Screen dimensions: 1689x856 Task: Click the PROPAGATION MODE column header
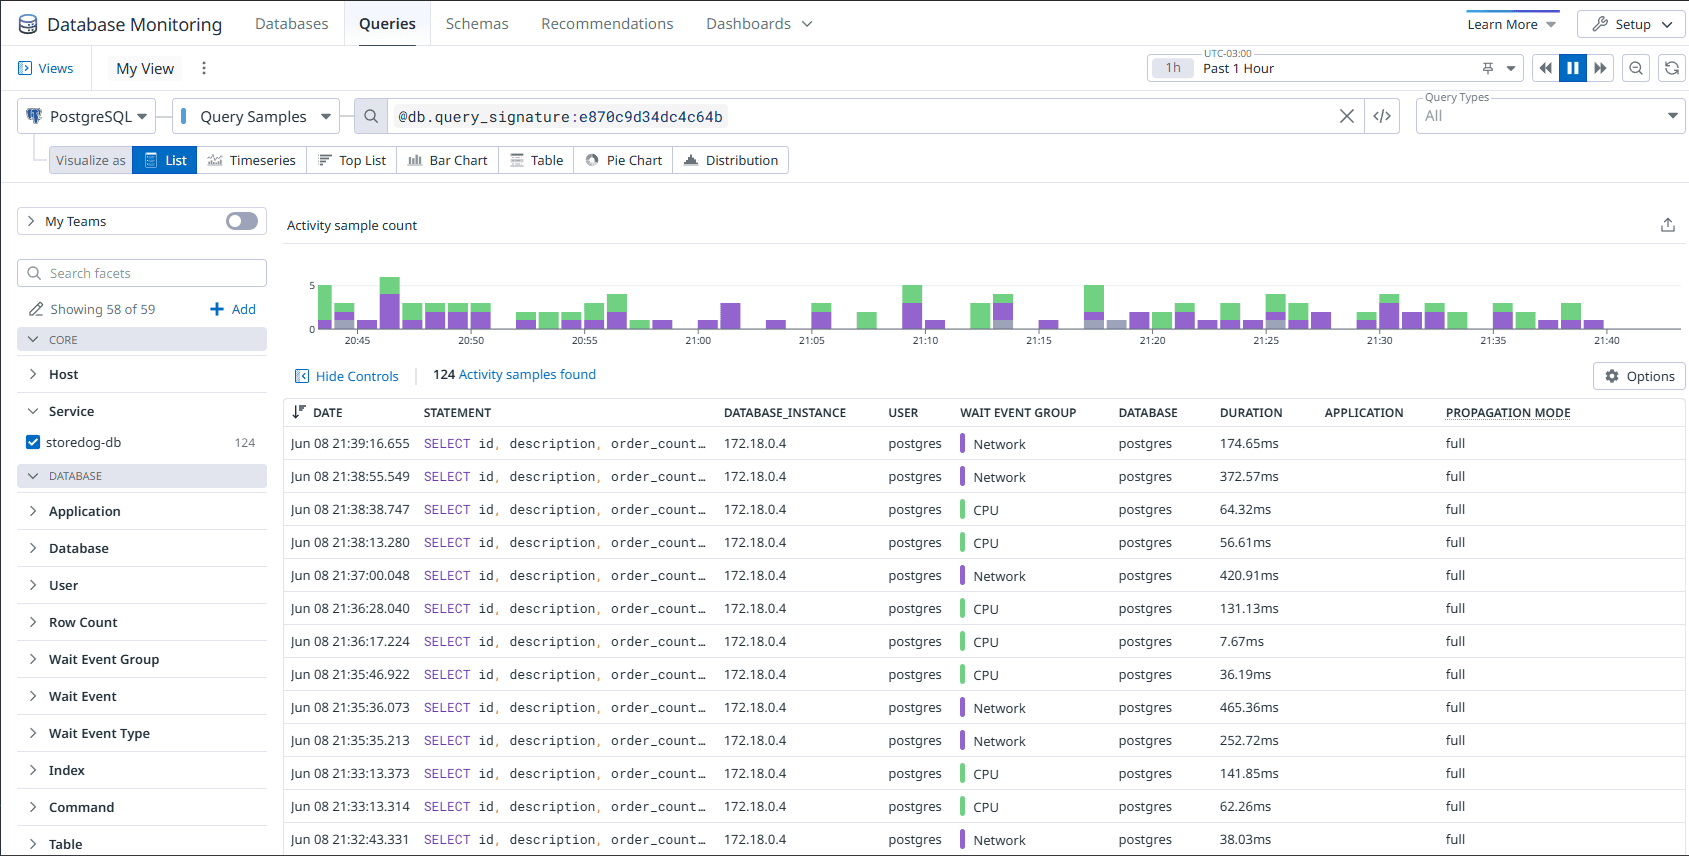click(x=1508, y=412)
